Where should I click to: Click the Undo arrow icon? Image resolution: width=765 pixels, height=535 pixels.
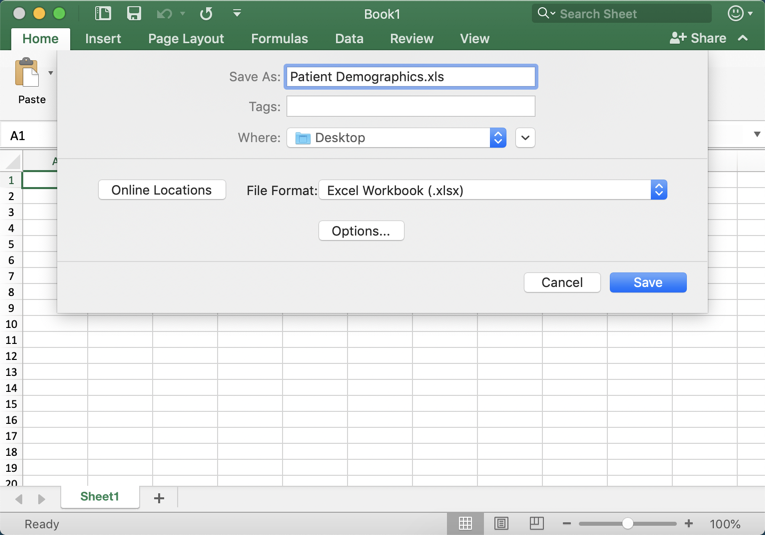tap(164, 14)
